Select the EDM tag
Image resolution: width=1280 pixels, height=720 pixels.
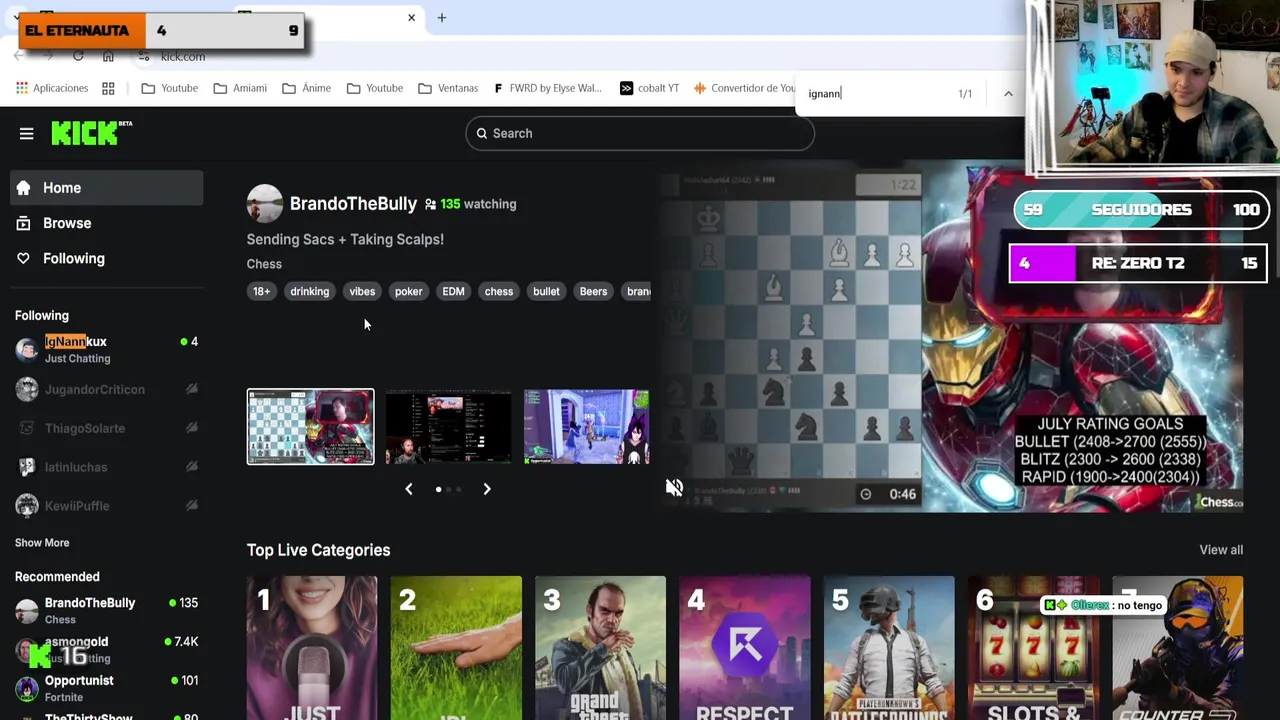tap(453, 291)
